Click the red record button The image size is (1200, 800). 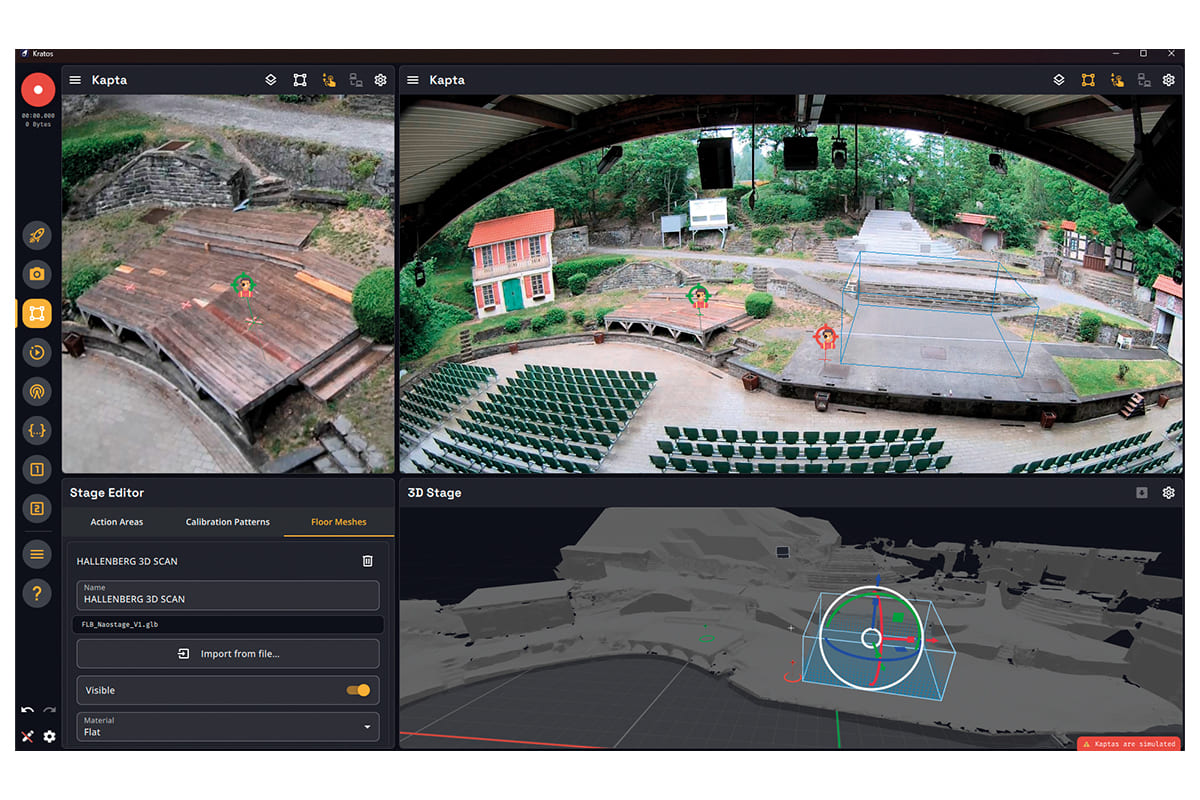[x=37, y=89]
